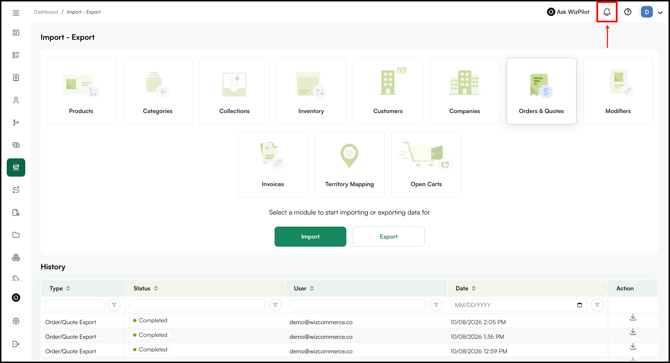
Task: Click the Export button
Action: coord(388,237)
